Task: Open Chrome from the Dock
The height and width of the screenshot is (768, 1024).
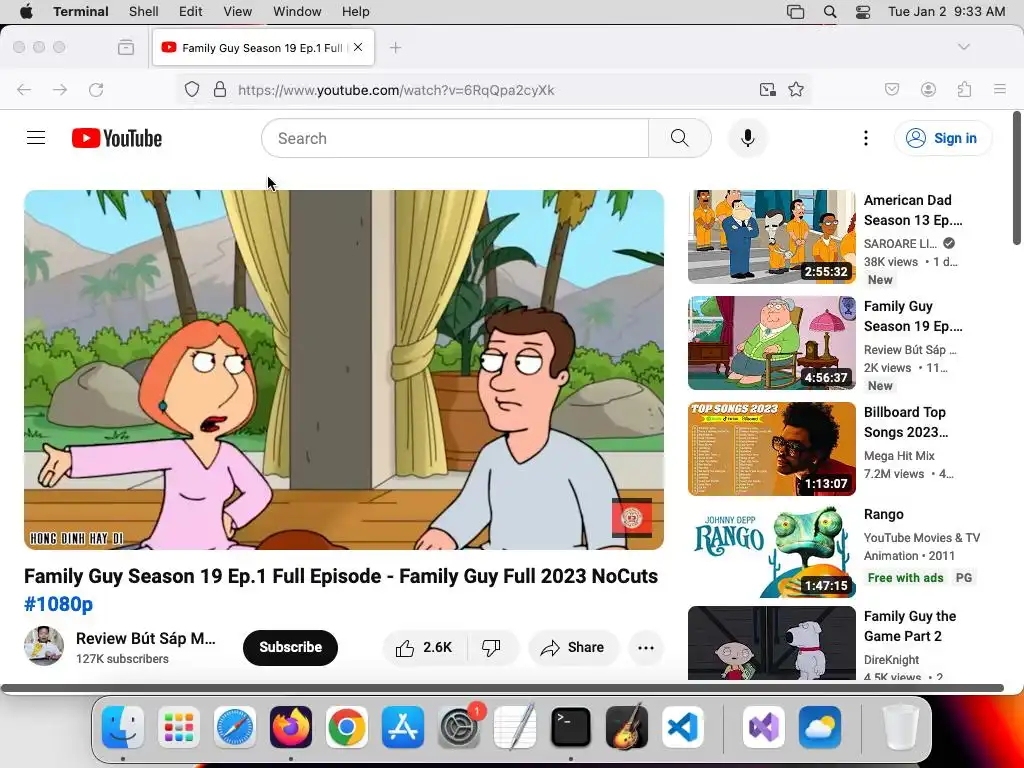Action: point(347,727)
